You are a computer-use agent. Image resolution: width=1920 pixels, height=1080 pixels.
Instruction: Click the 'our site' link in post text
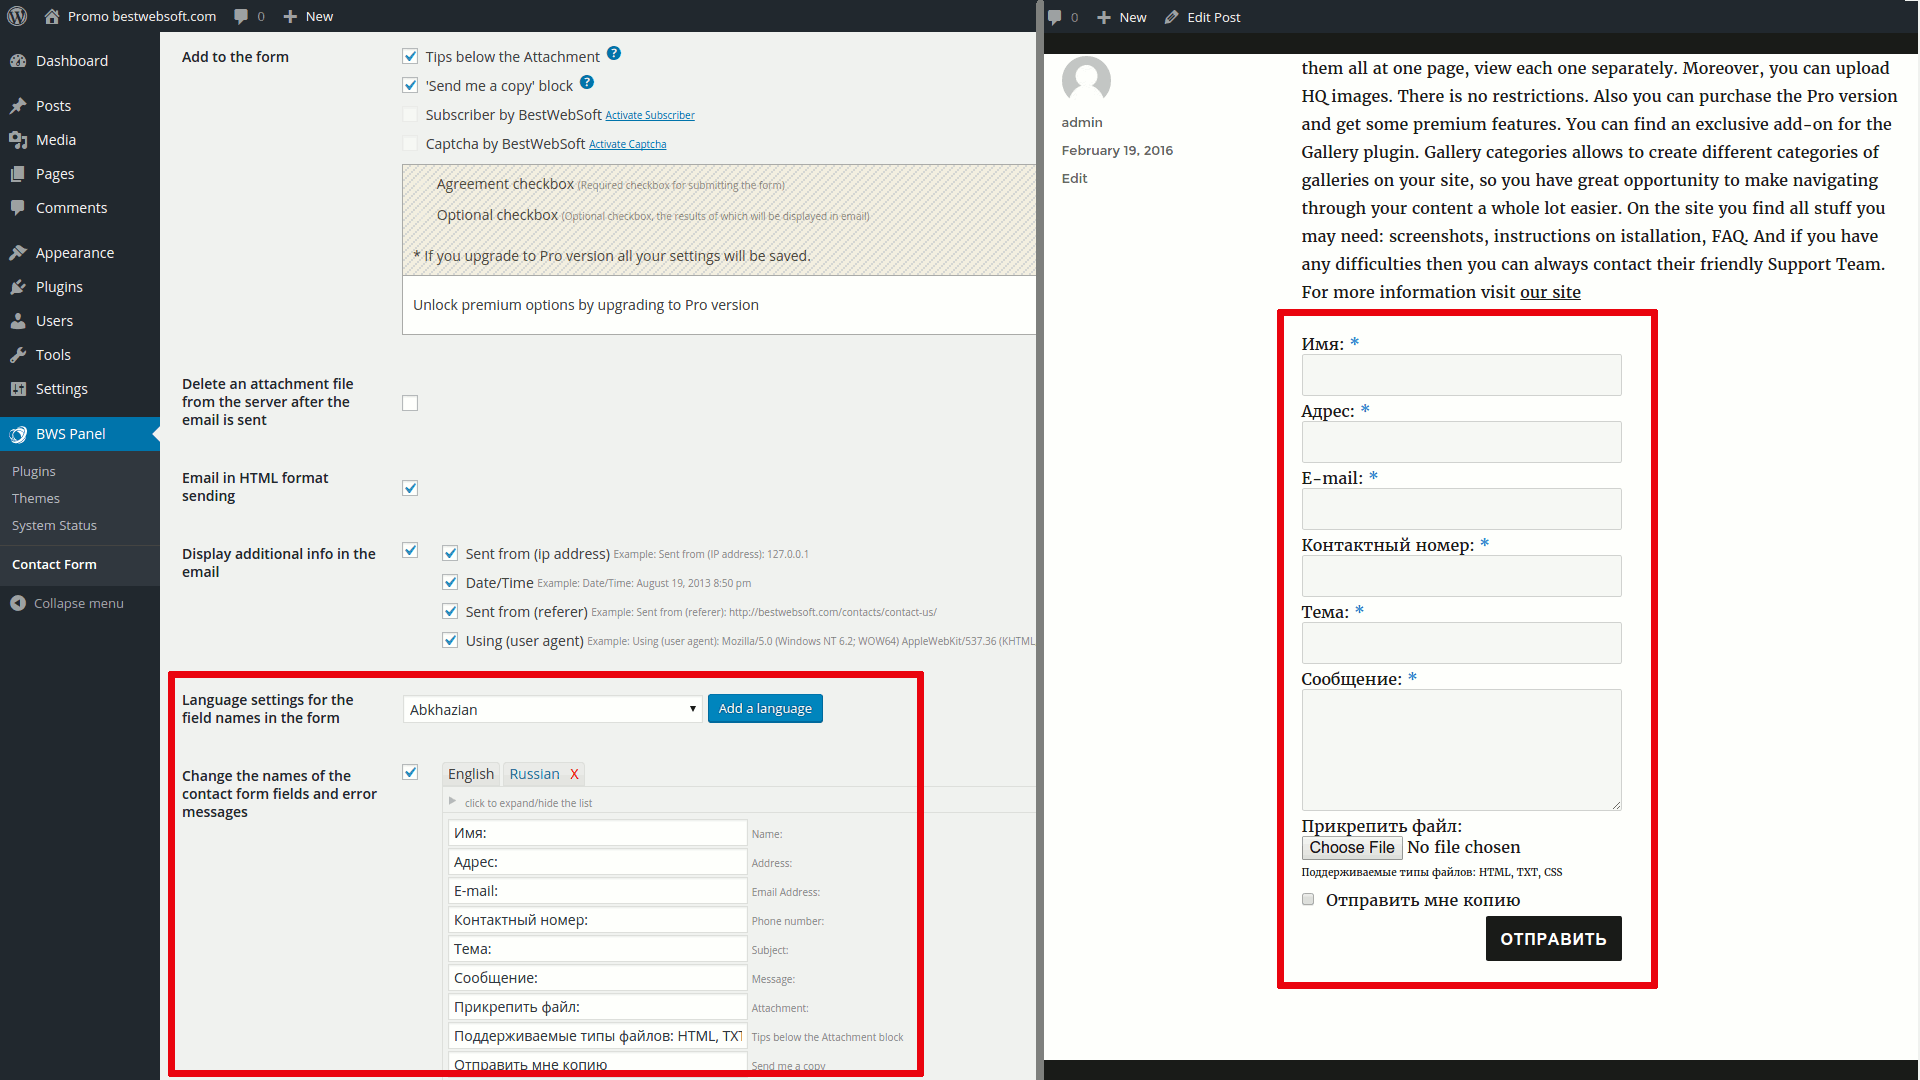(x=1550, y=292)
